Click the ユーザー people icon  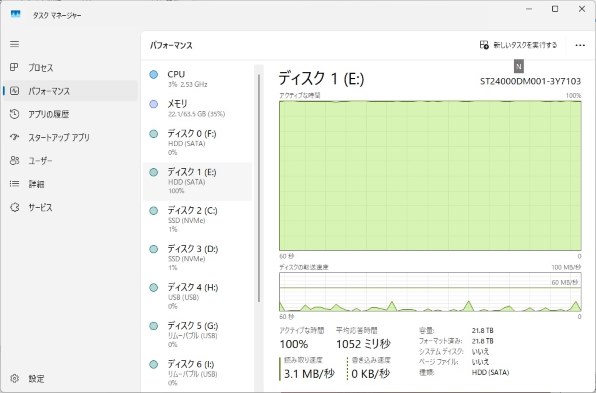(14, 160)
